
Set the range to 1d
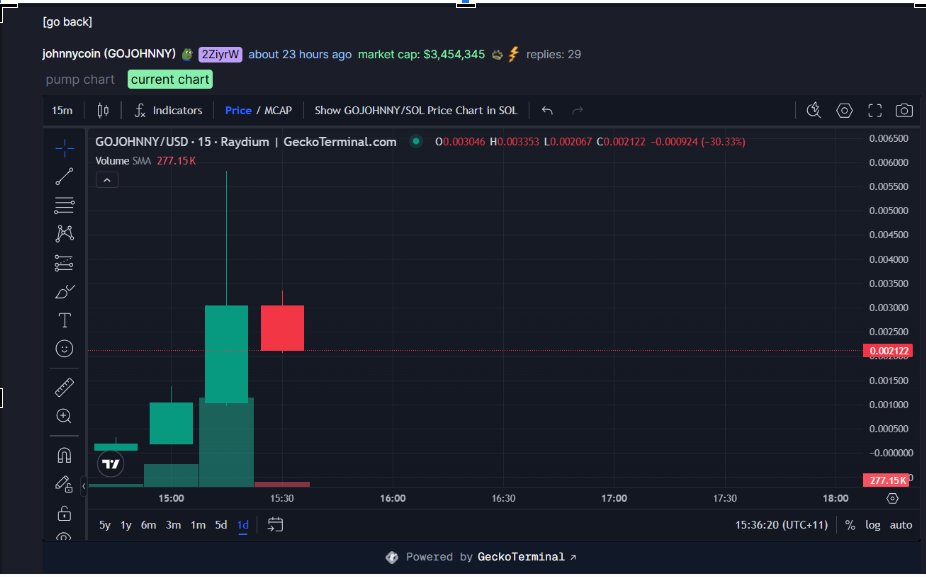pos(243,525)
